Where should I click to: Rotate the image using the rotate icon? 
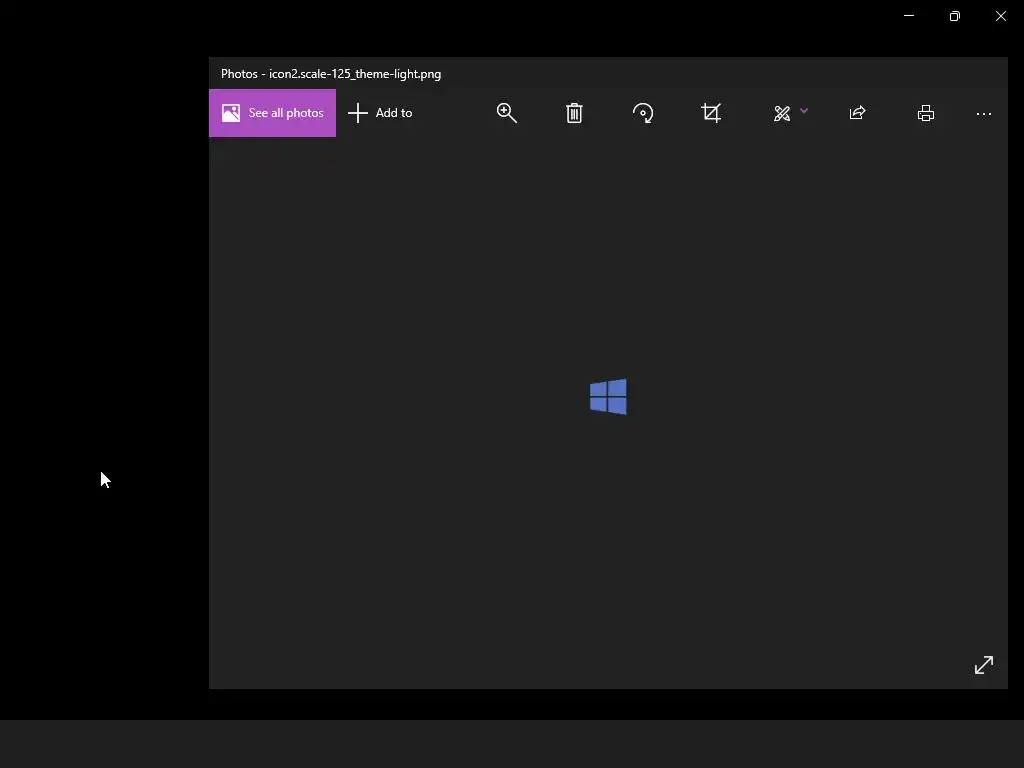[643, 113]
